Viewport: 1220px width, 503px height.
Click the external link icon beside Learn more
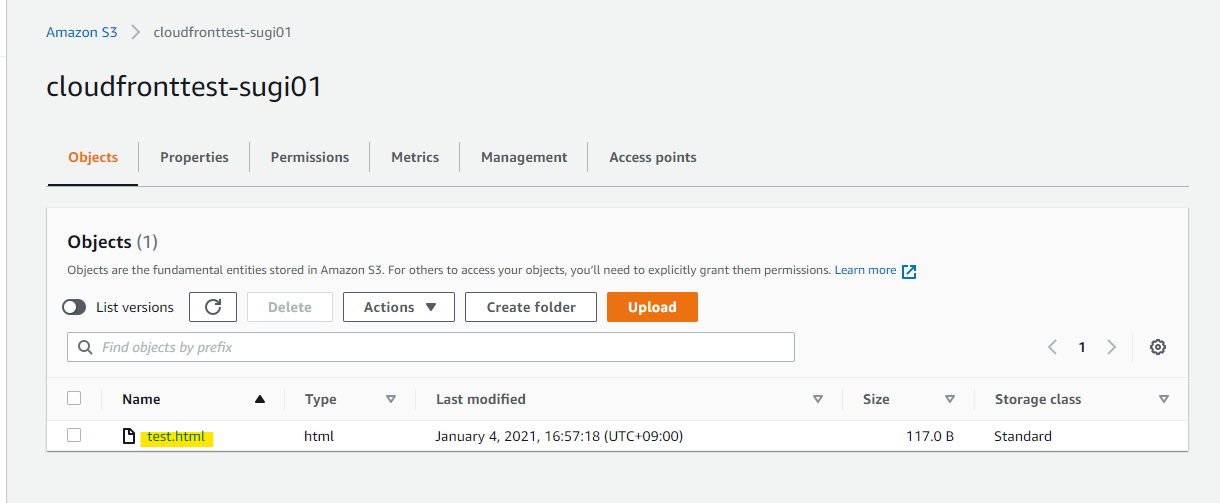coord(909,271)
